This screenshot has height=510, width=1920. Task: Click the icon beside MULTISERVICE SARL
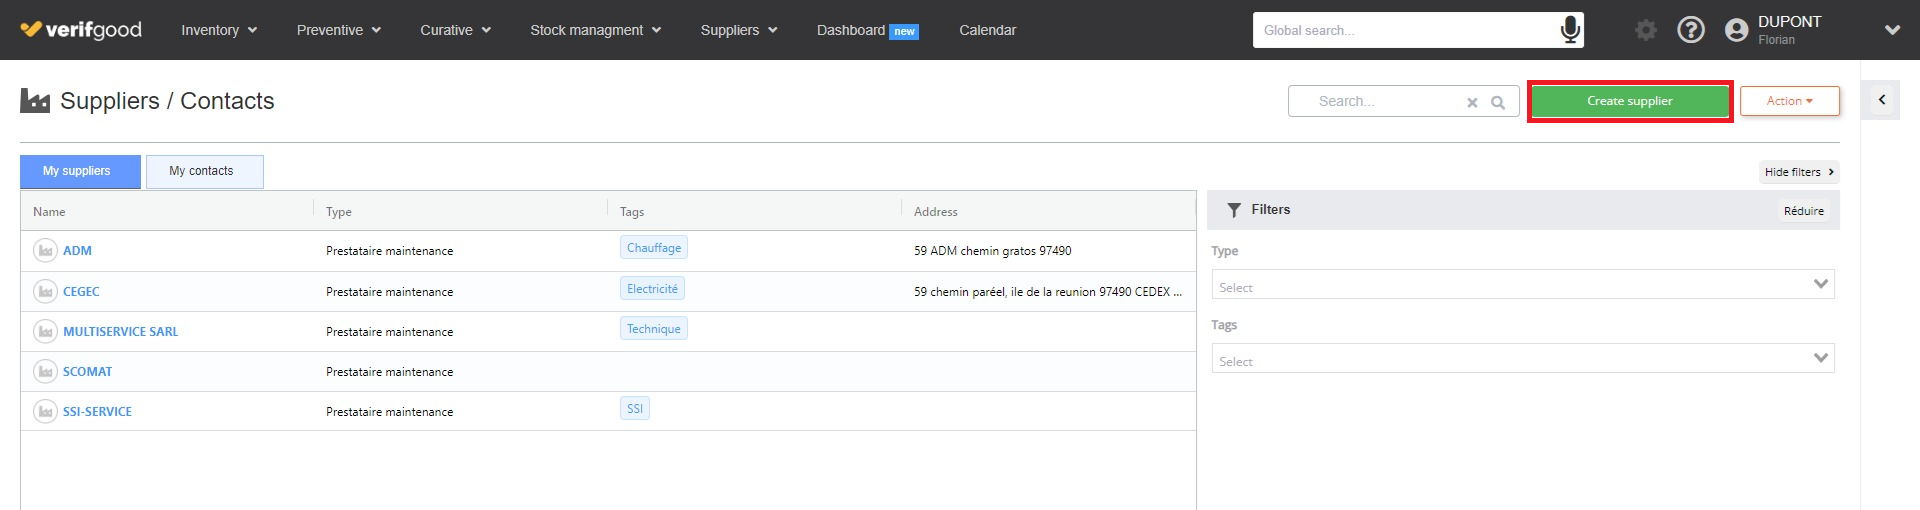pos(45,331)
